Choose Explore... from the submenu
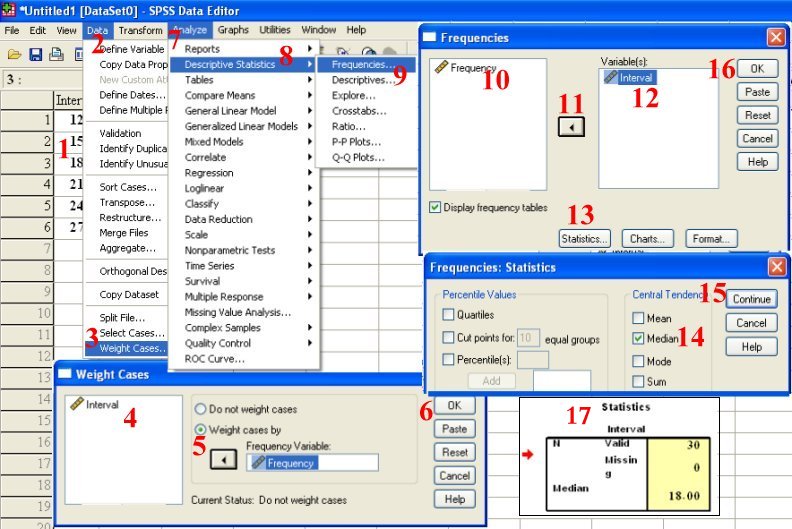This screenshot has width=792, height=529. coord(354,95)
